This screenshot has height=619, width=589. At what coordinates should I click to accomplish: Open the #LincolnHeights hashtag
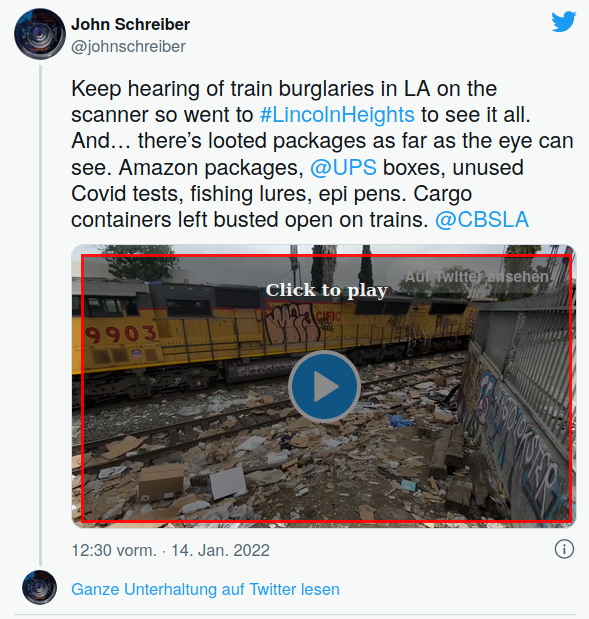tap(337, 115)
